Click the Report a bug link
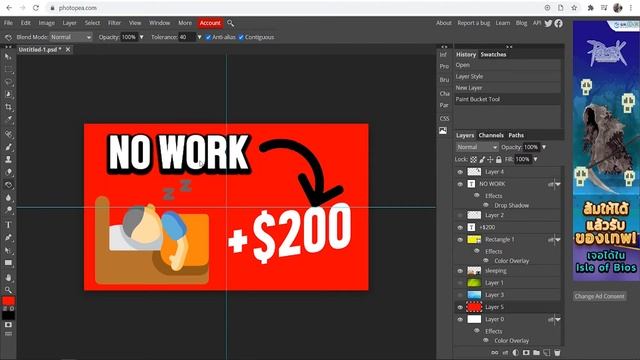This screenshot has height=360, width=640. (473, 23)
